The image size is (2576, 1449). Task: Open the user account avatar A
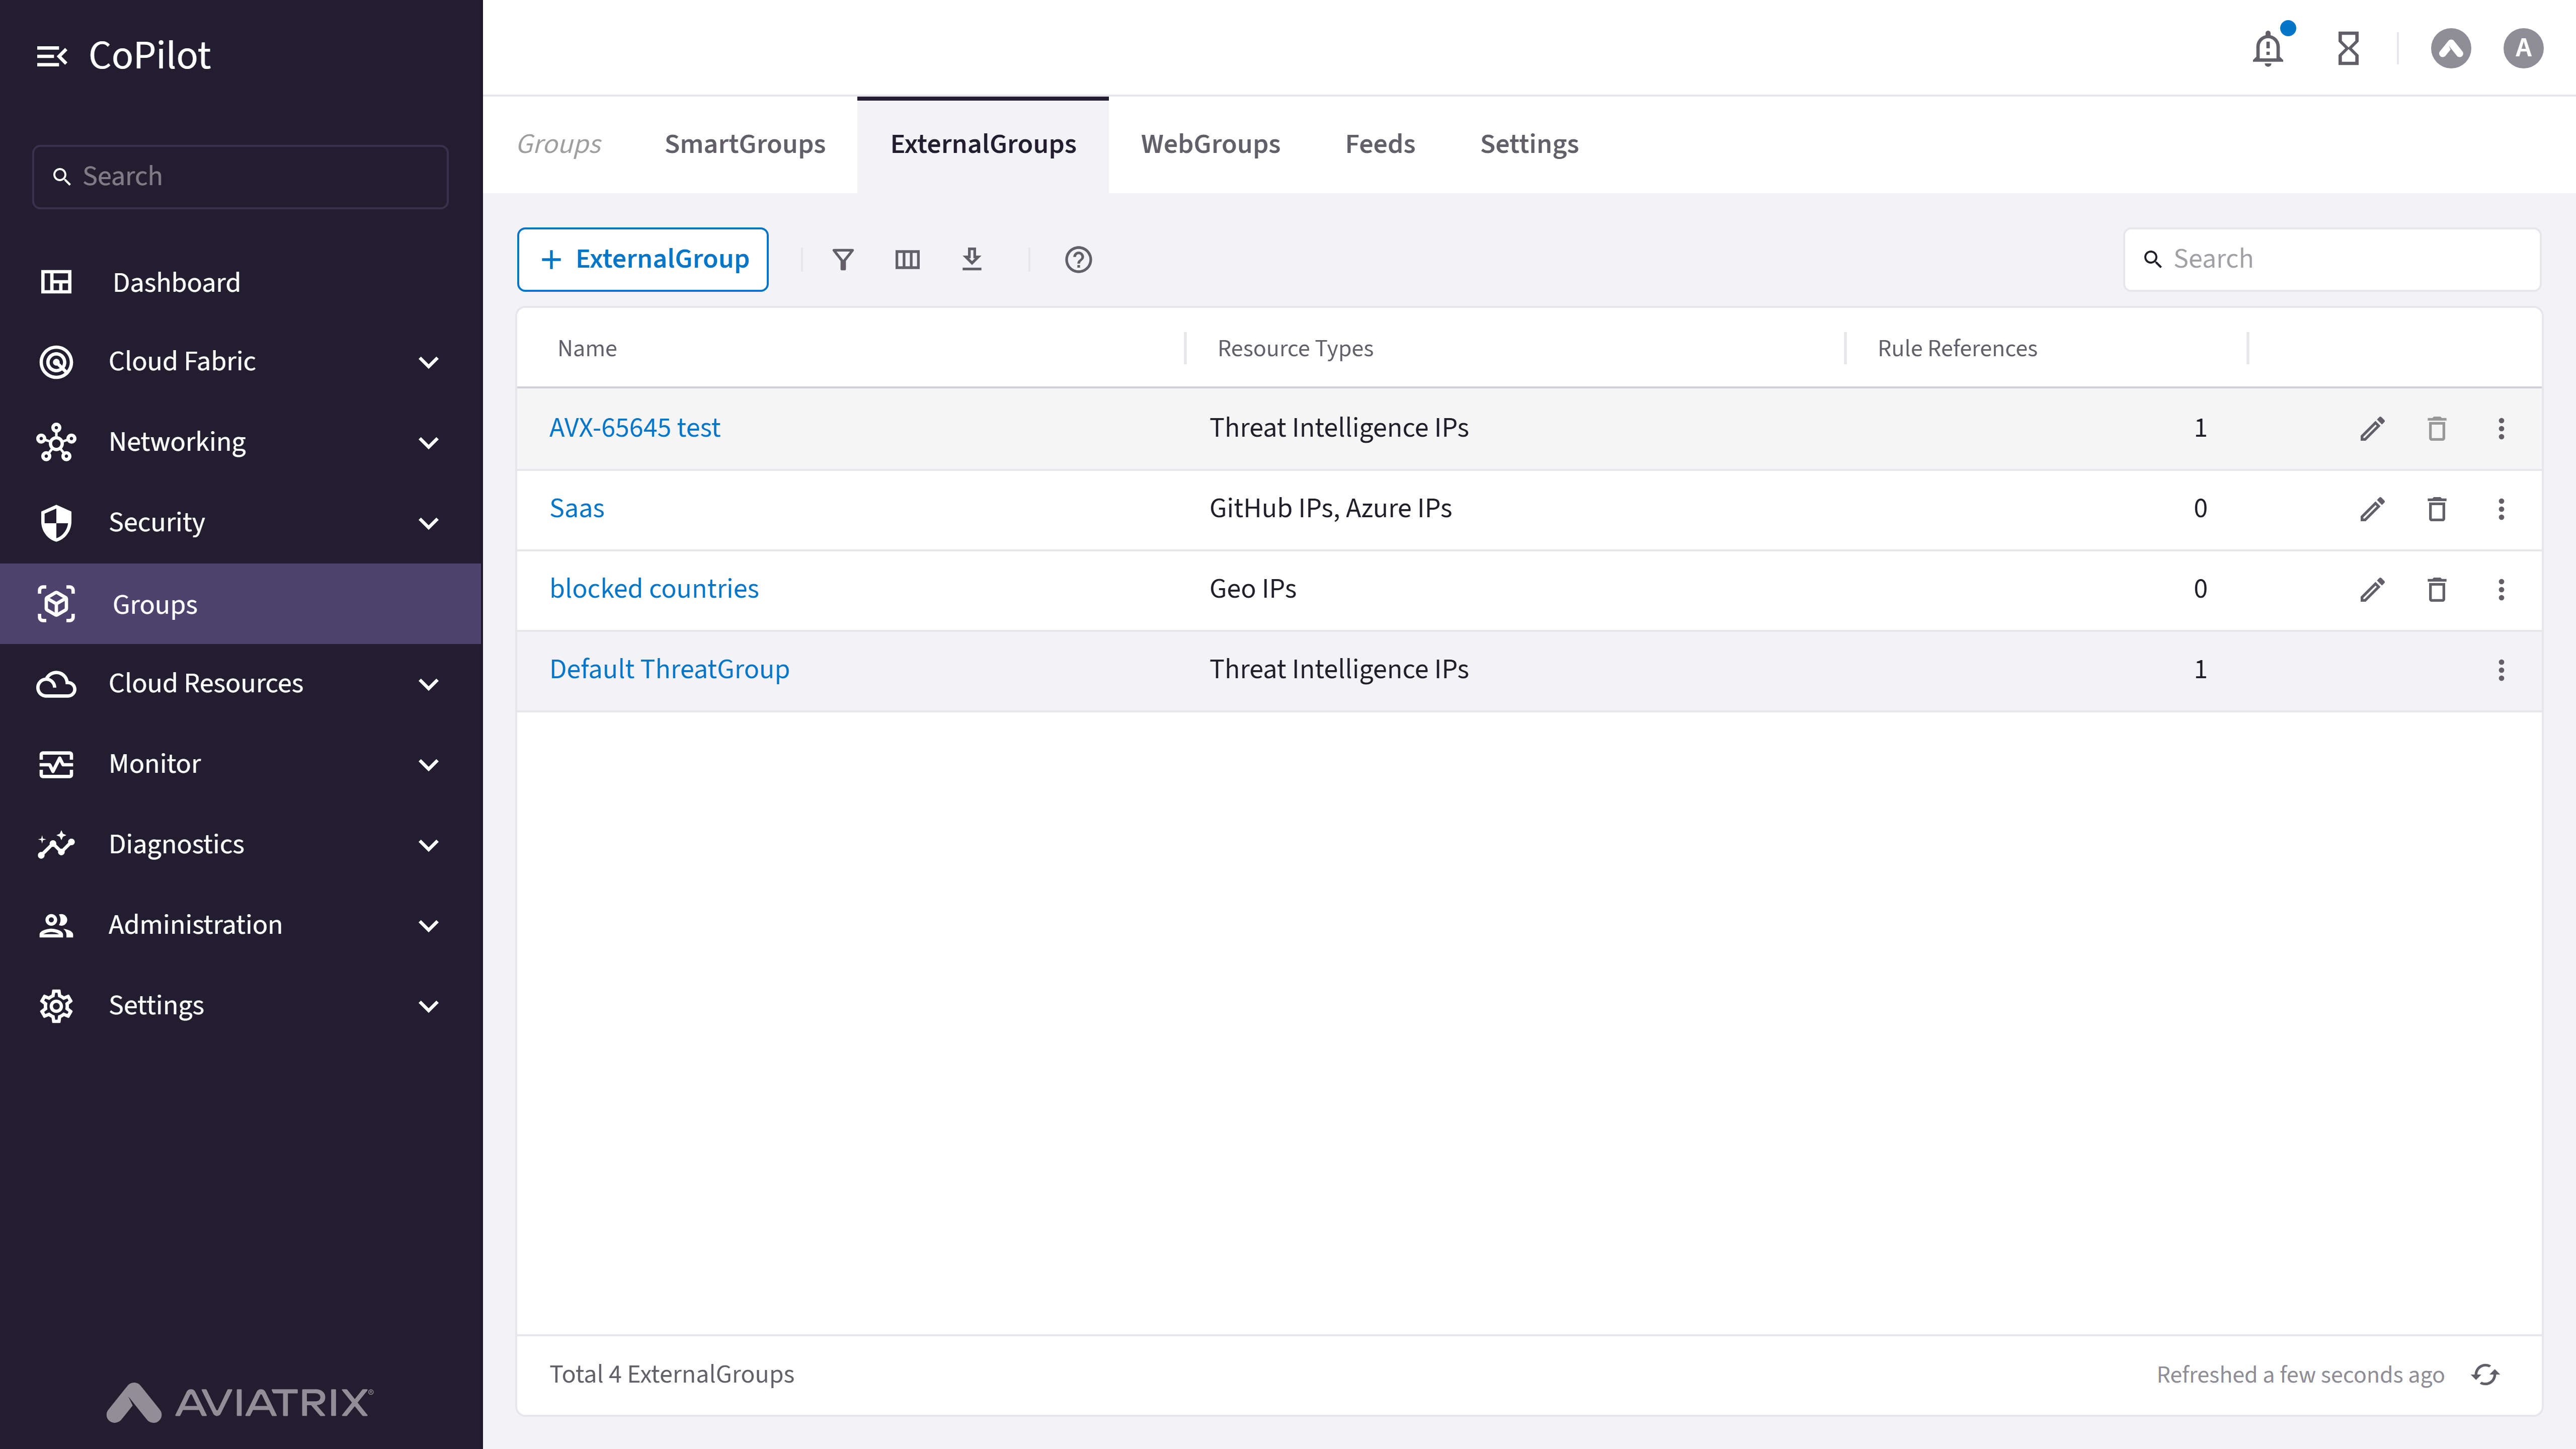(2523, 48)
